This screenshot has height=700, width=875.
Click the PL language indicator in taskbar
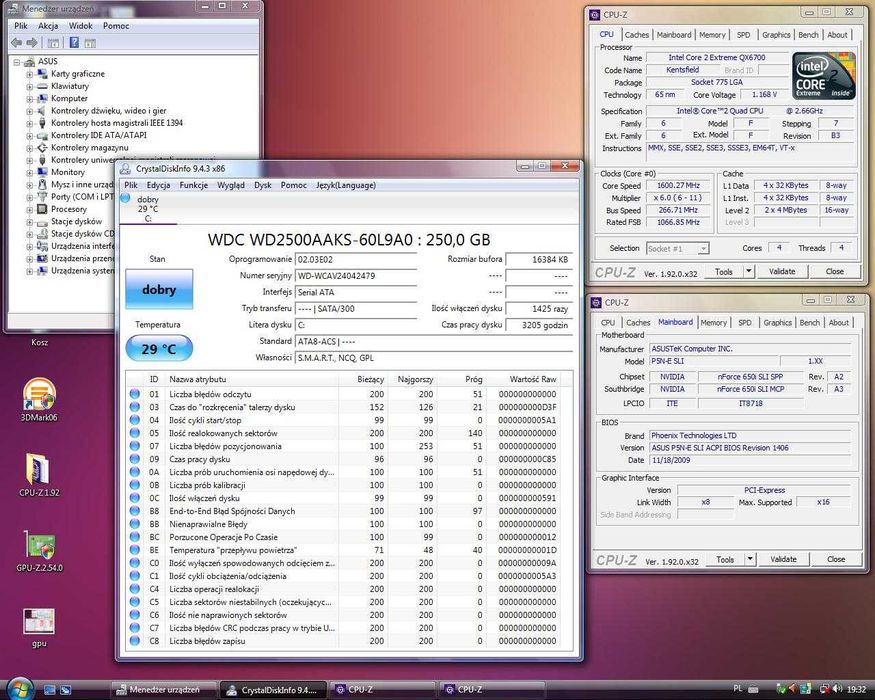click(x=738, y=689)
